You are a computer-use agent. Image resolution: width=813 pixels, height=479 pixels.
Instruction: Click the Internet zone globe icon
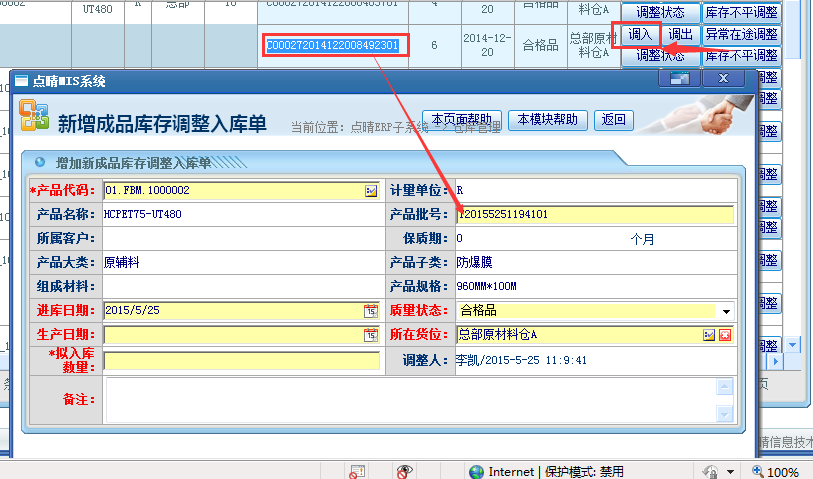click(477, 471)
